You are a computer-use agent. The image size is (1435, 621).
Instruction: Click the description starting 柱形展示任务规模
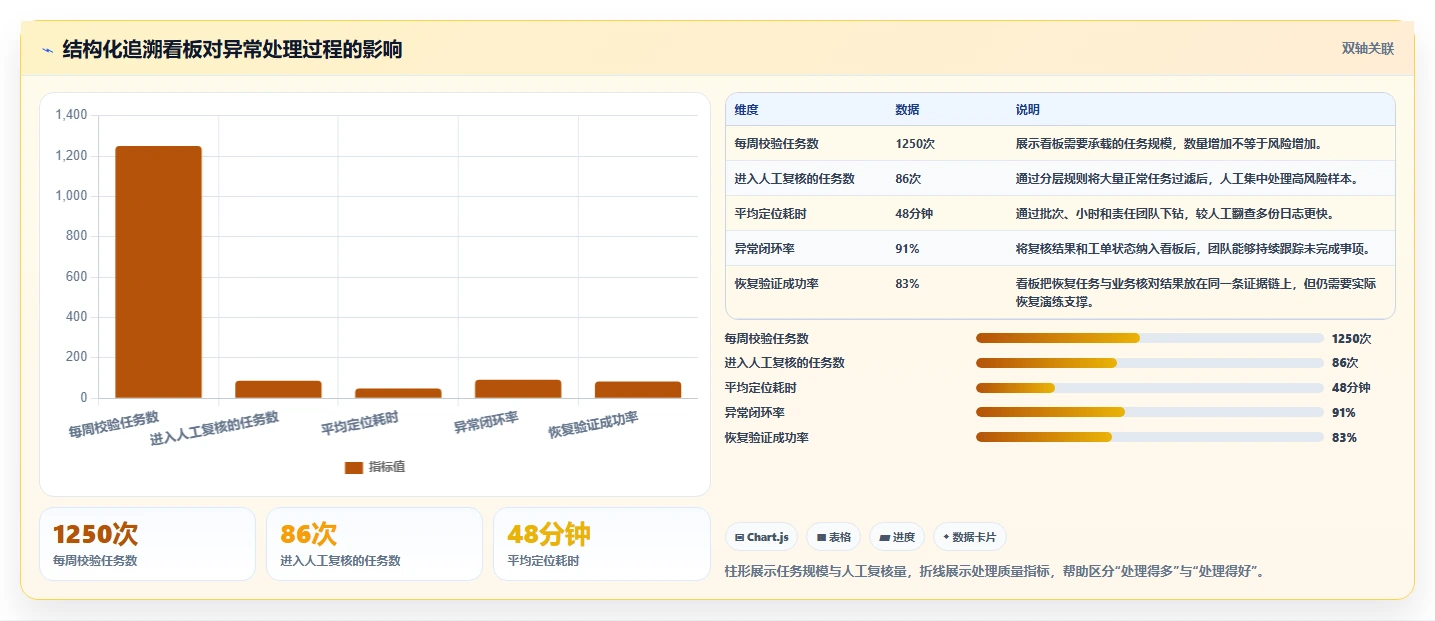point(995,572)
